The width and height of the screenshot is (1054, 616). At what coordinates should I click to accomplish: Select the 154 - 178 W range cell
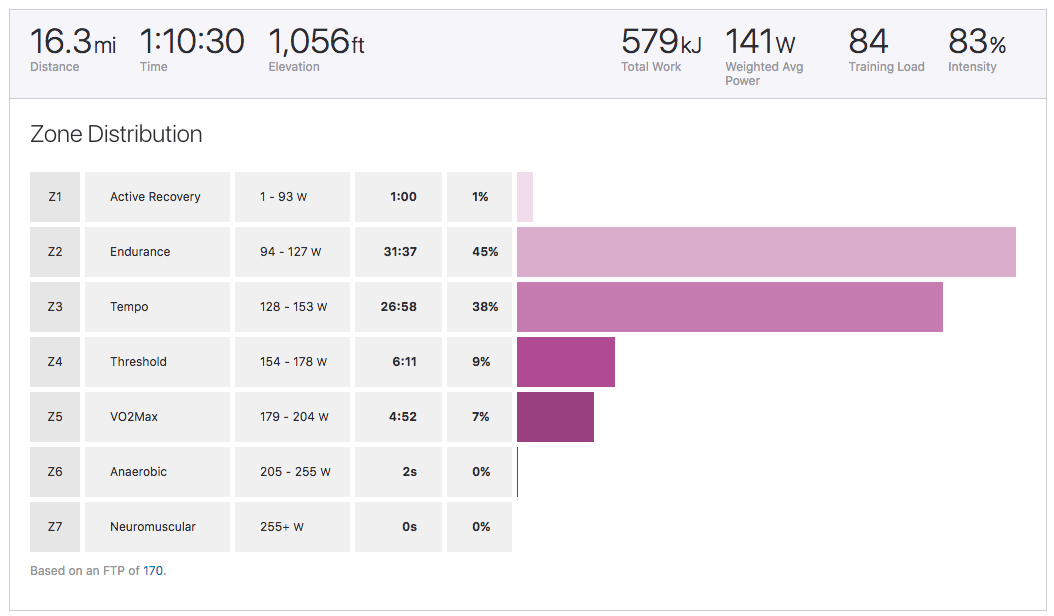(292, 362)
